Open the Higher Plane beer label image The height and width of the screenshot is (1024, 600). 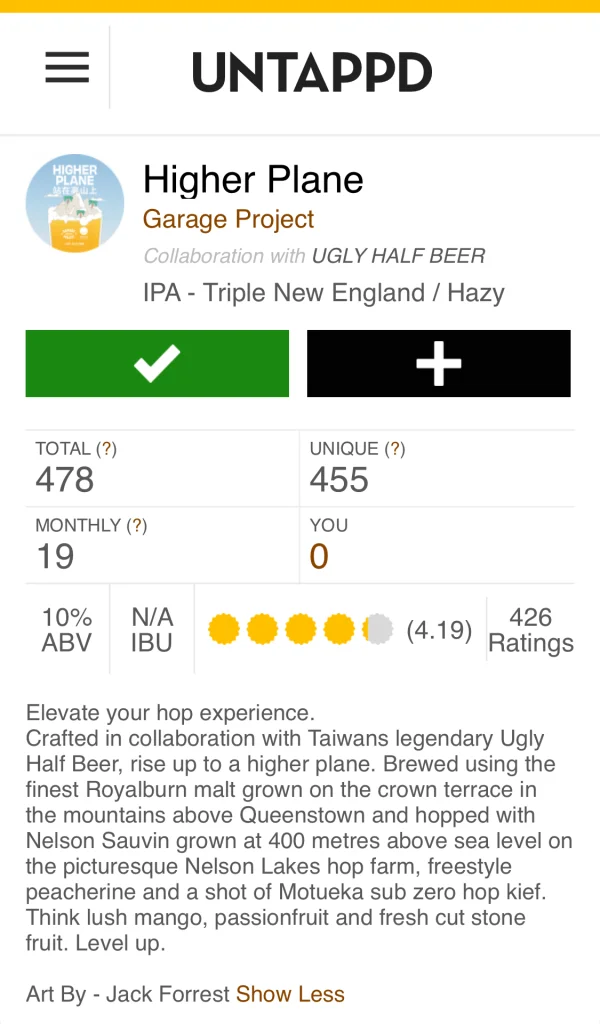pyautogui.click(x=75, y=203)
